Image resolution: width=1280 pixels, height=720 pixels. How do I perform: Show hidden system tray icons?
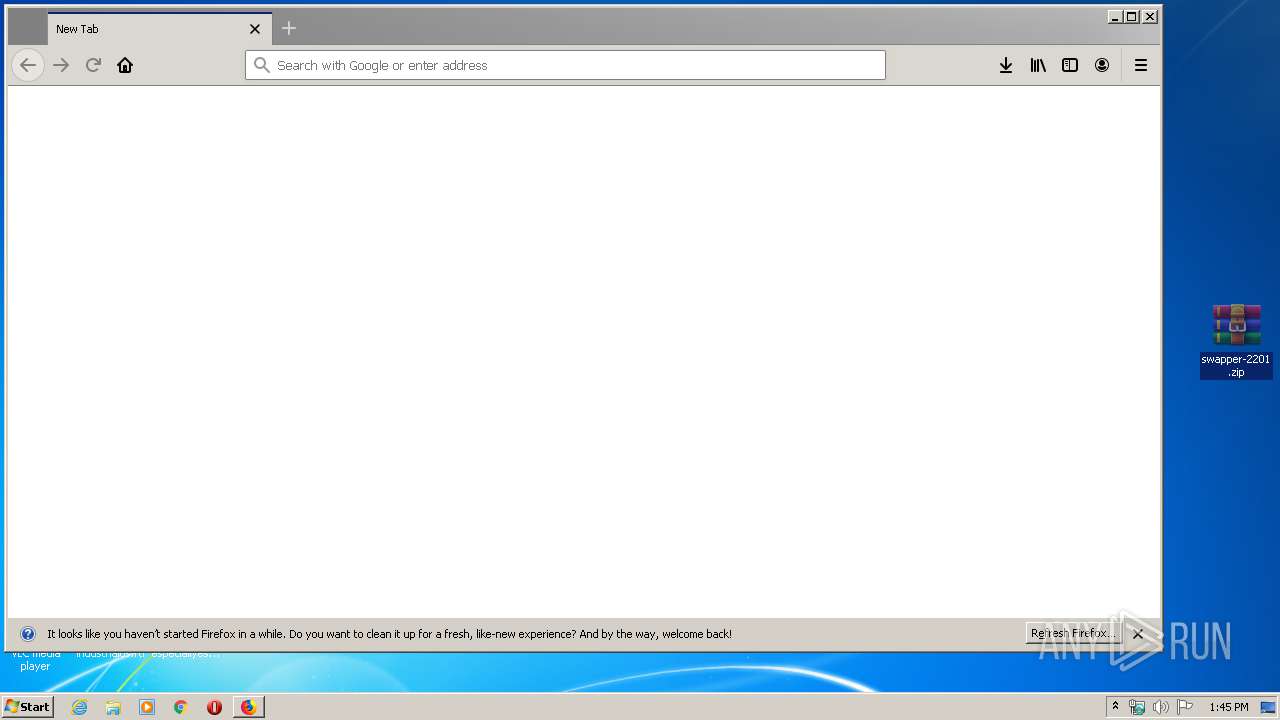pos(1115,707)
